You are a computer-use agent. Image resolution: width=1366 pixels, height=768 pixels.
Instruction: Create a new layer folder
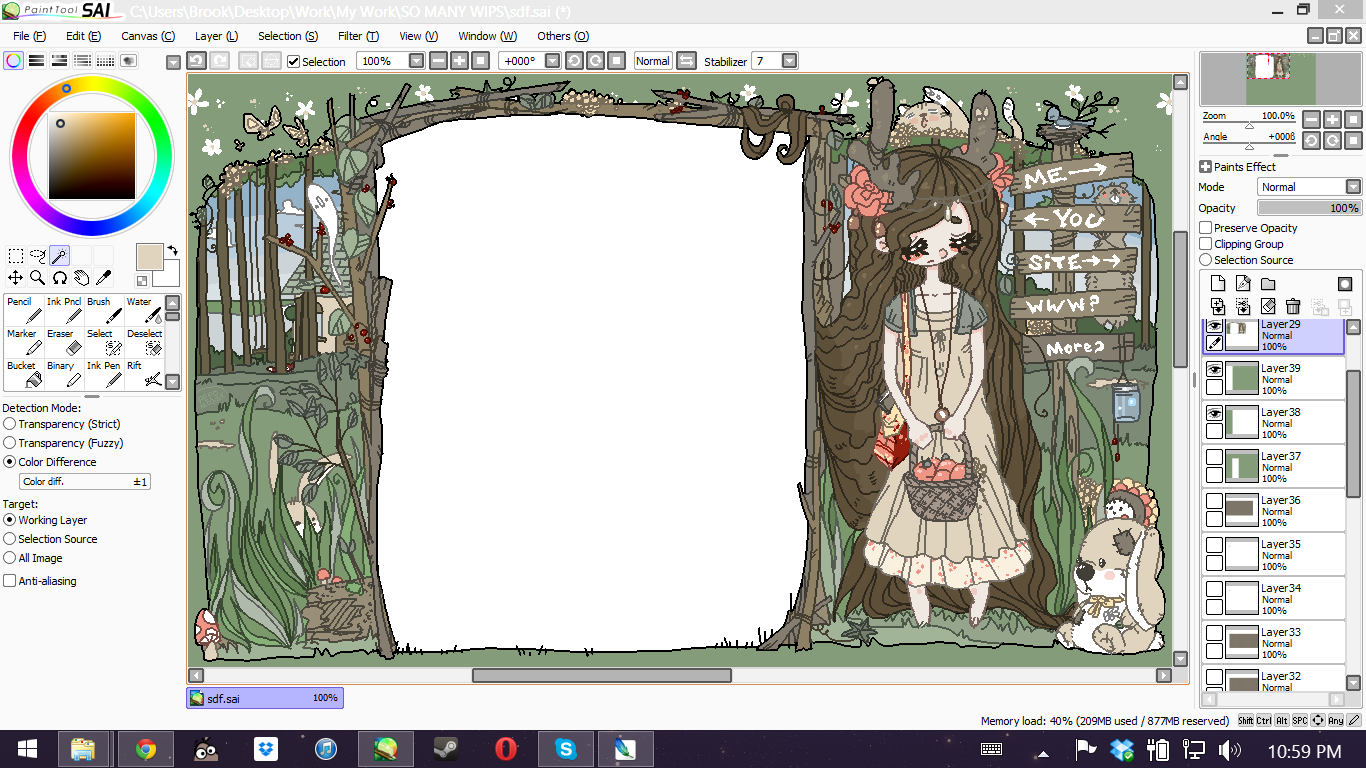(x=1268, y=284)
